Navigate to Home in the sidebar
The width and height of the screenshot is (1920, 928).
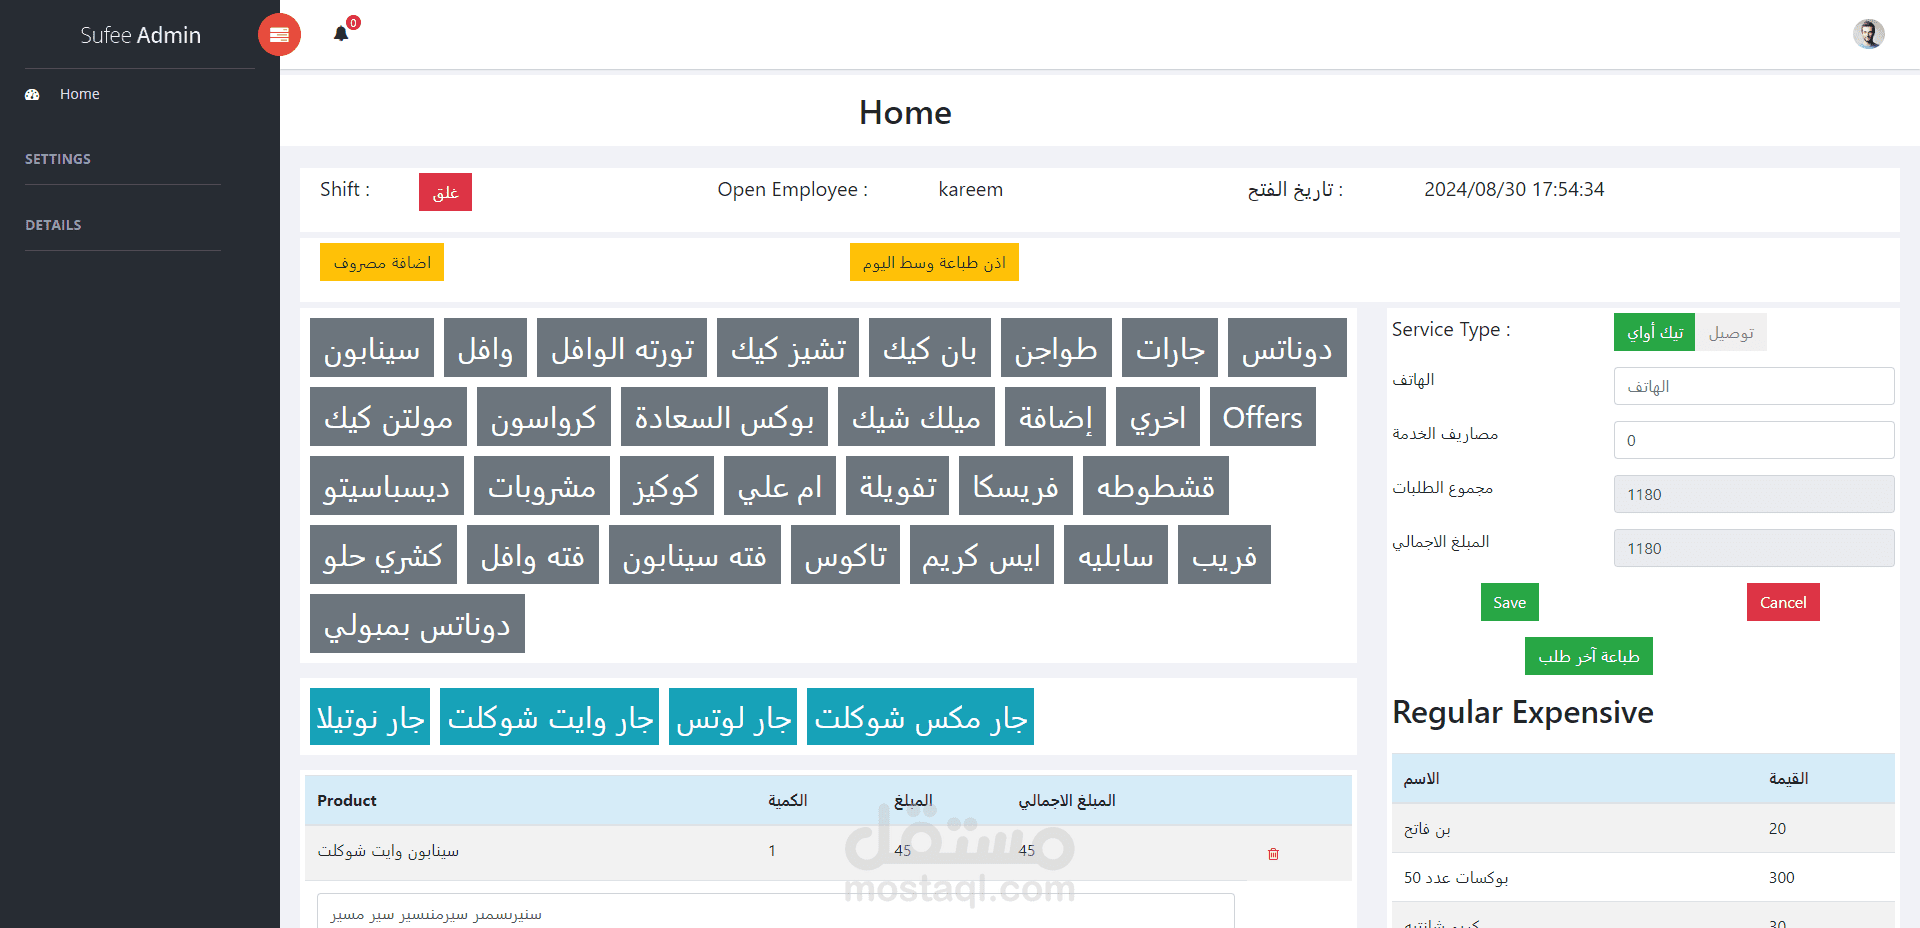point(79,94)
